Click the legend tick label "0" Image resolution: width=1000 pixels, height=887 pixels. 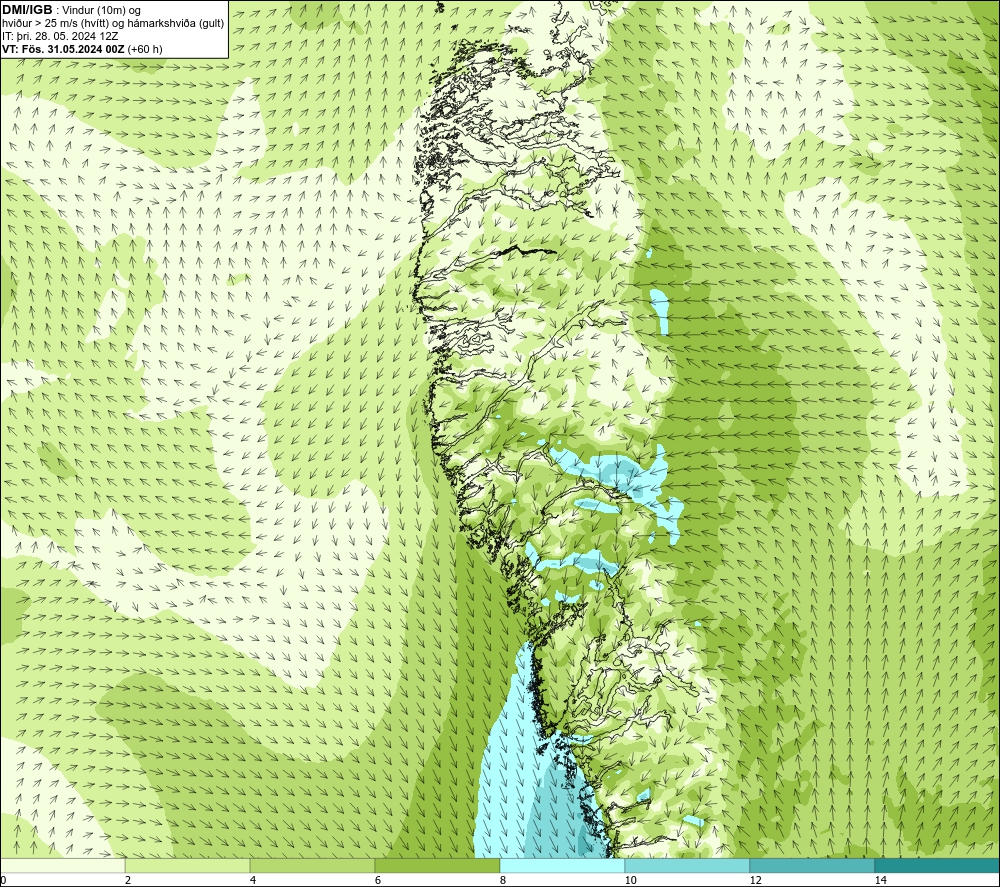point(3,880)
